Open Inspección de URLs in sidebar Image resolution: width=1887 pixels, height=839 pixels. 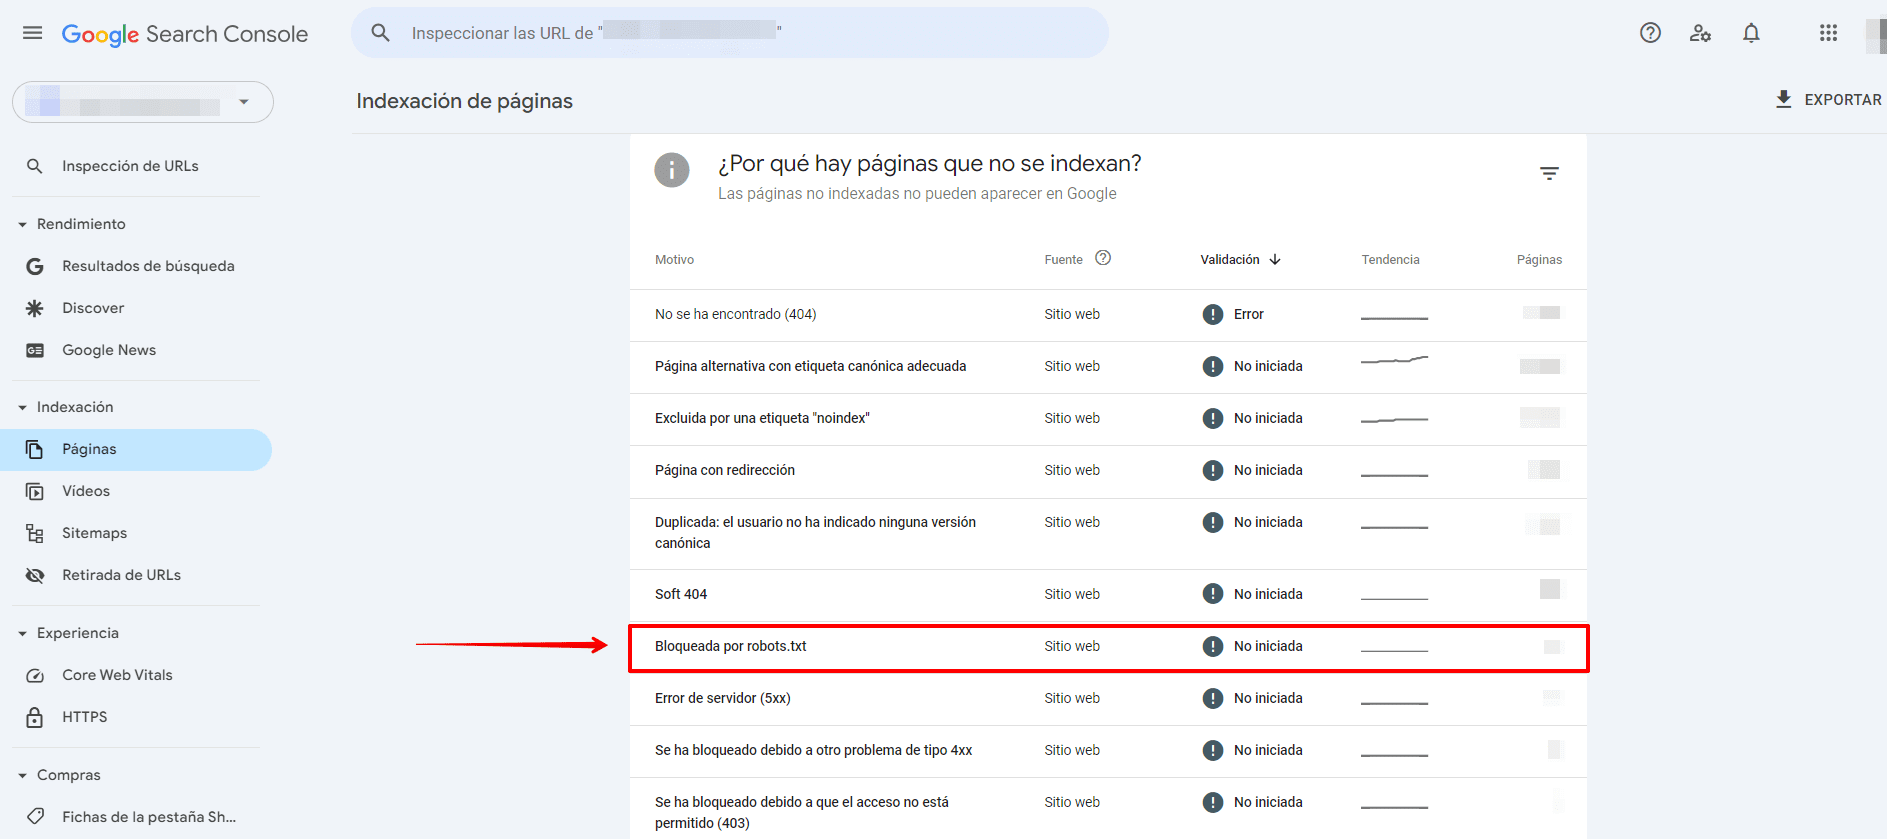136,166
